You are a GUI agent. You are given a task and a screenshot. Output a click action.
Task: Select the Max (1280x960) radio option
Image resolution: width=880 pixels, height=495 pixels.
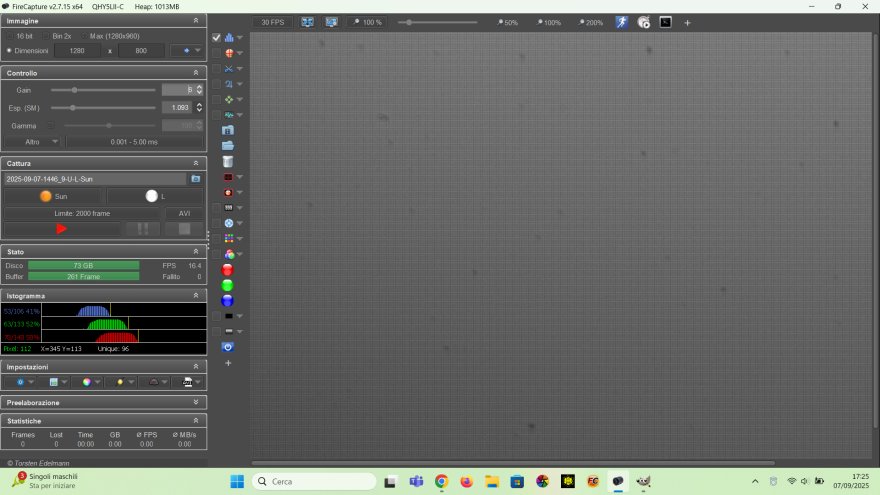pos(84,36)
